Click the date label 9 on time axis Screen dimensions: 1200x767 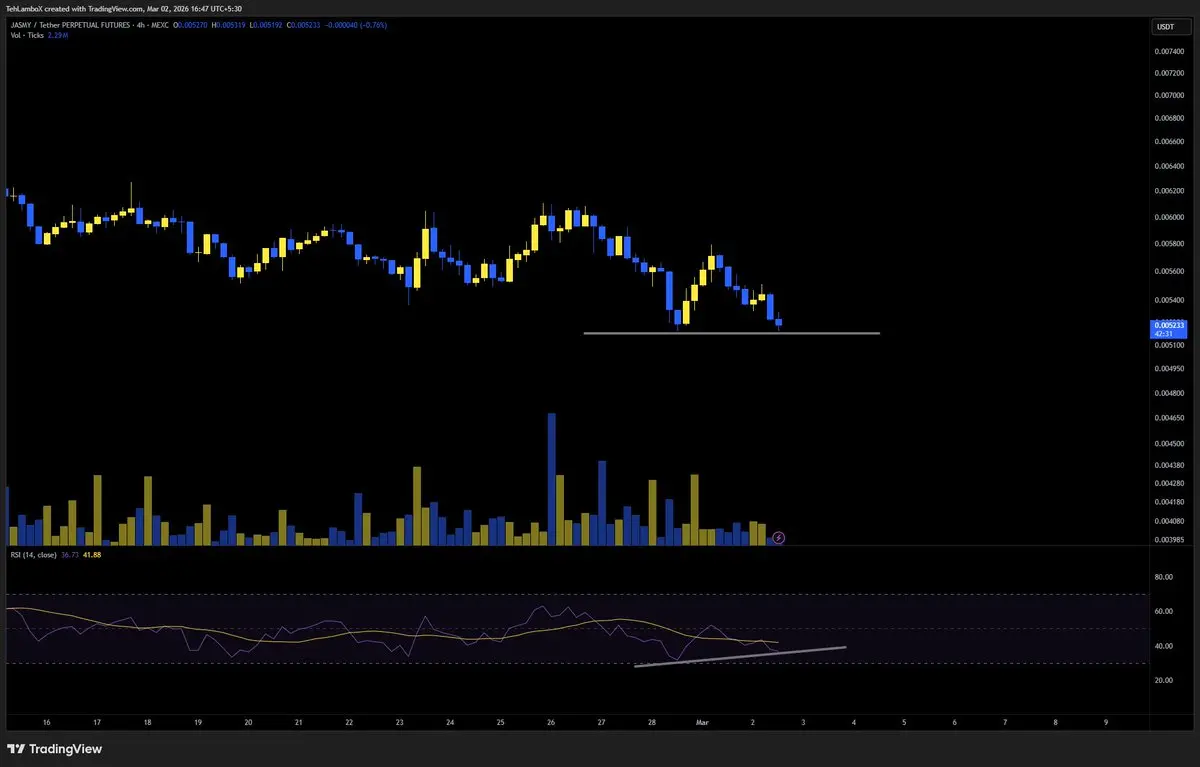pyautogui.click(x=1105, y=722)
